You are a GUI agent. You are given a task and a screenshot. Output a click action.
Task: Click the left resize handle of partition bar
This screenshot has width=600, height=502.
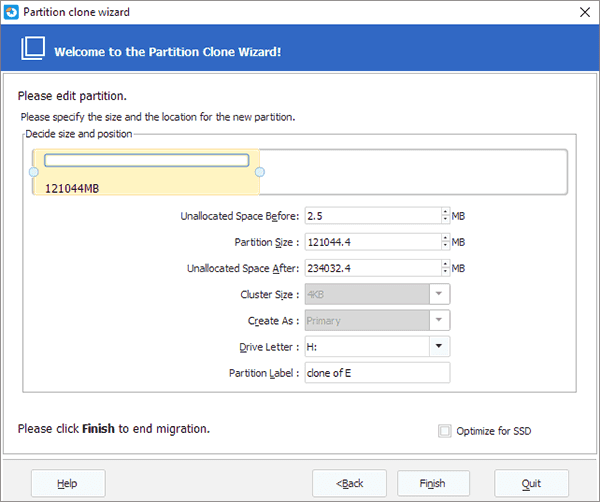point(34,172)
